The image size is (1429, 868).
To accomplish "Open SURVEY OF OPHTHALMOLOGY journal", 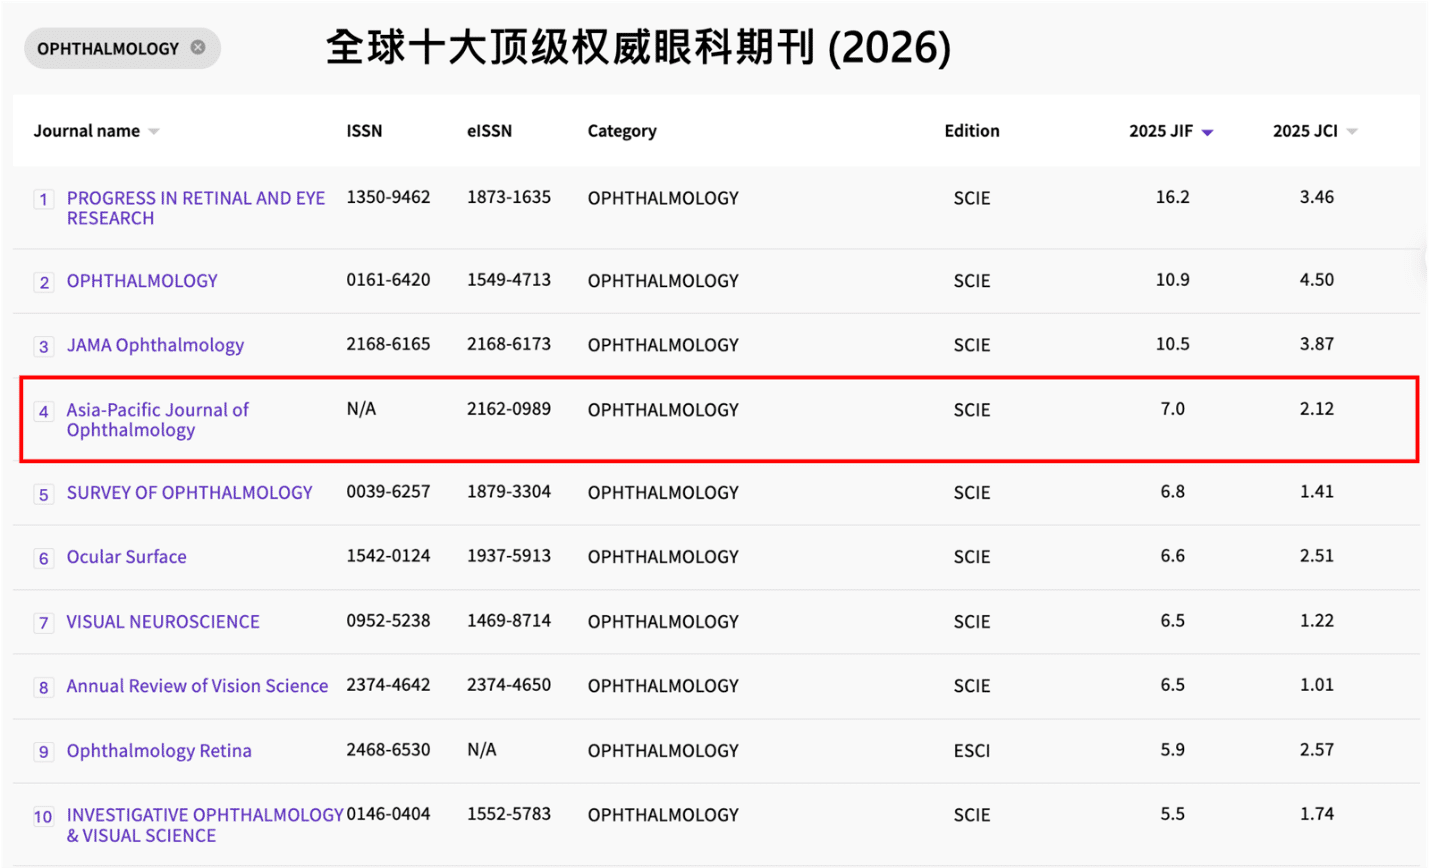I will pyautogui.click(x=189, y=492).
